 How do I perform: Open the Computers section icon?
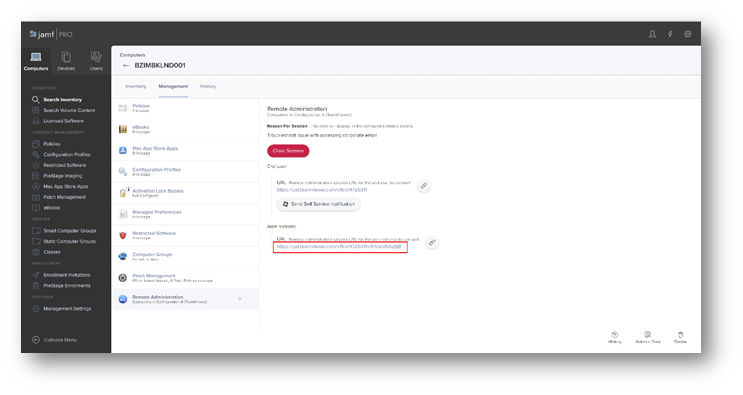pyautogui.click(x=36, y=57)
